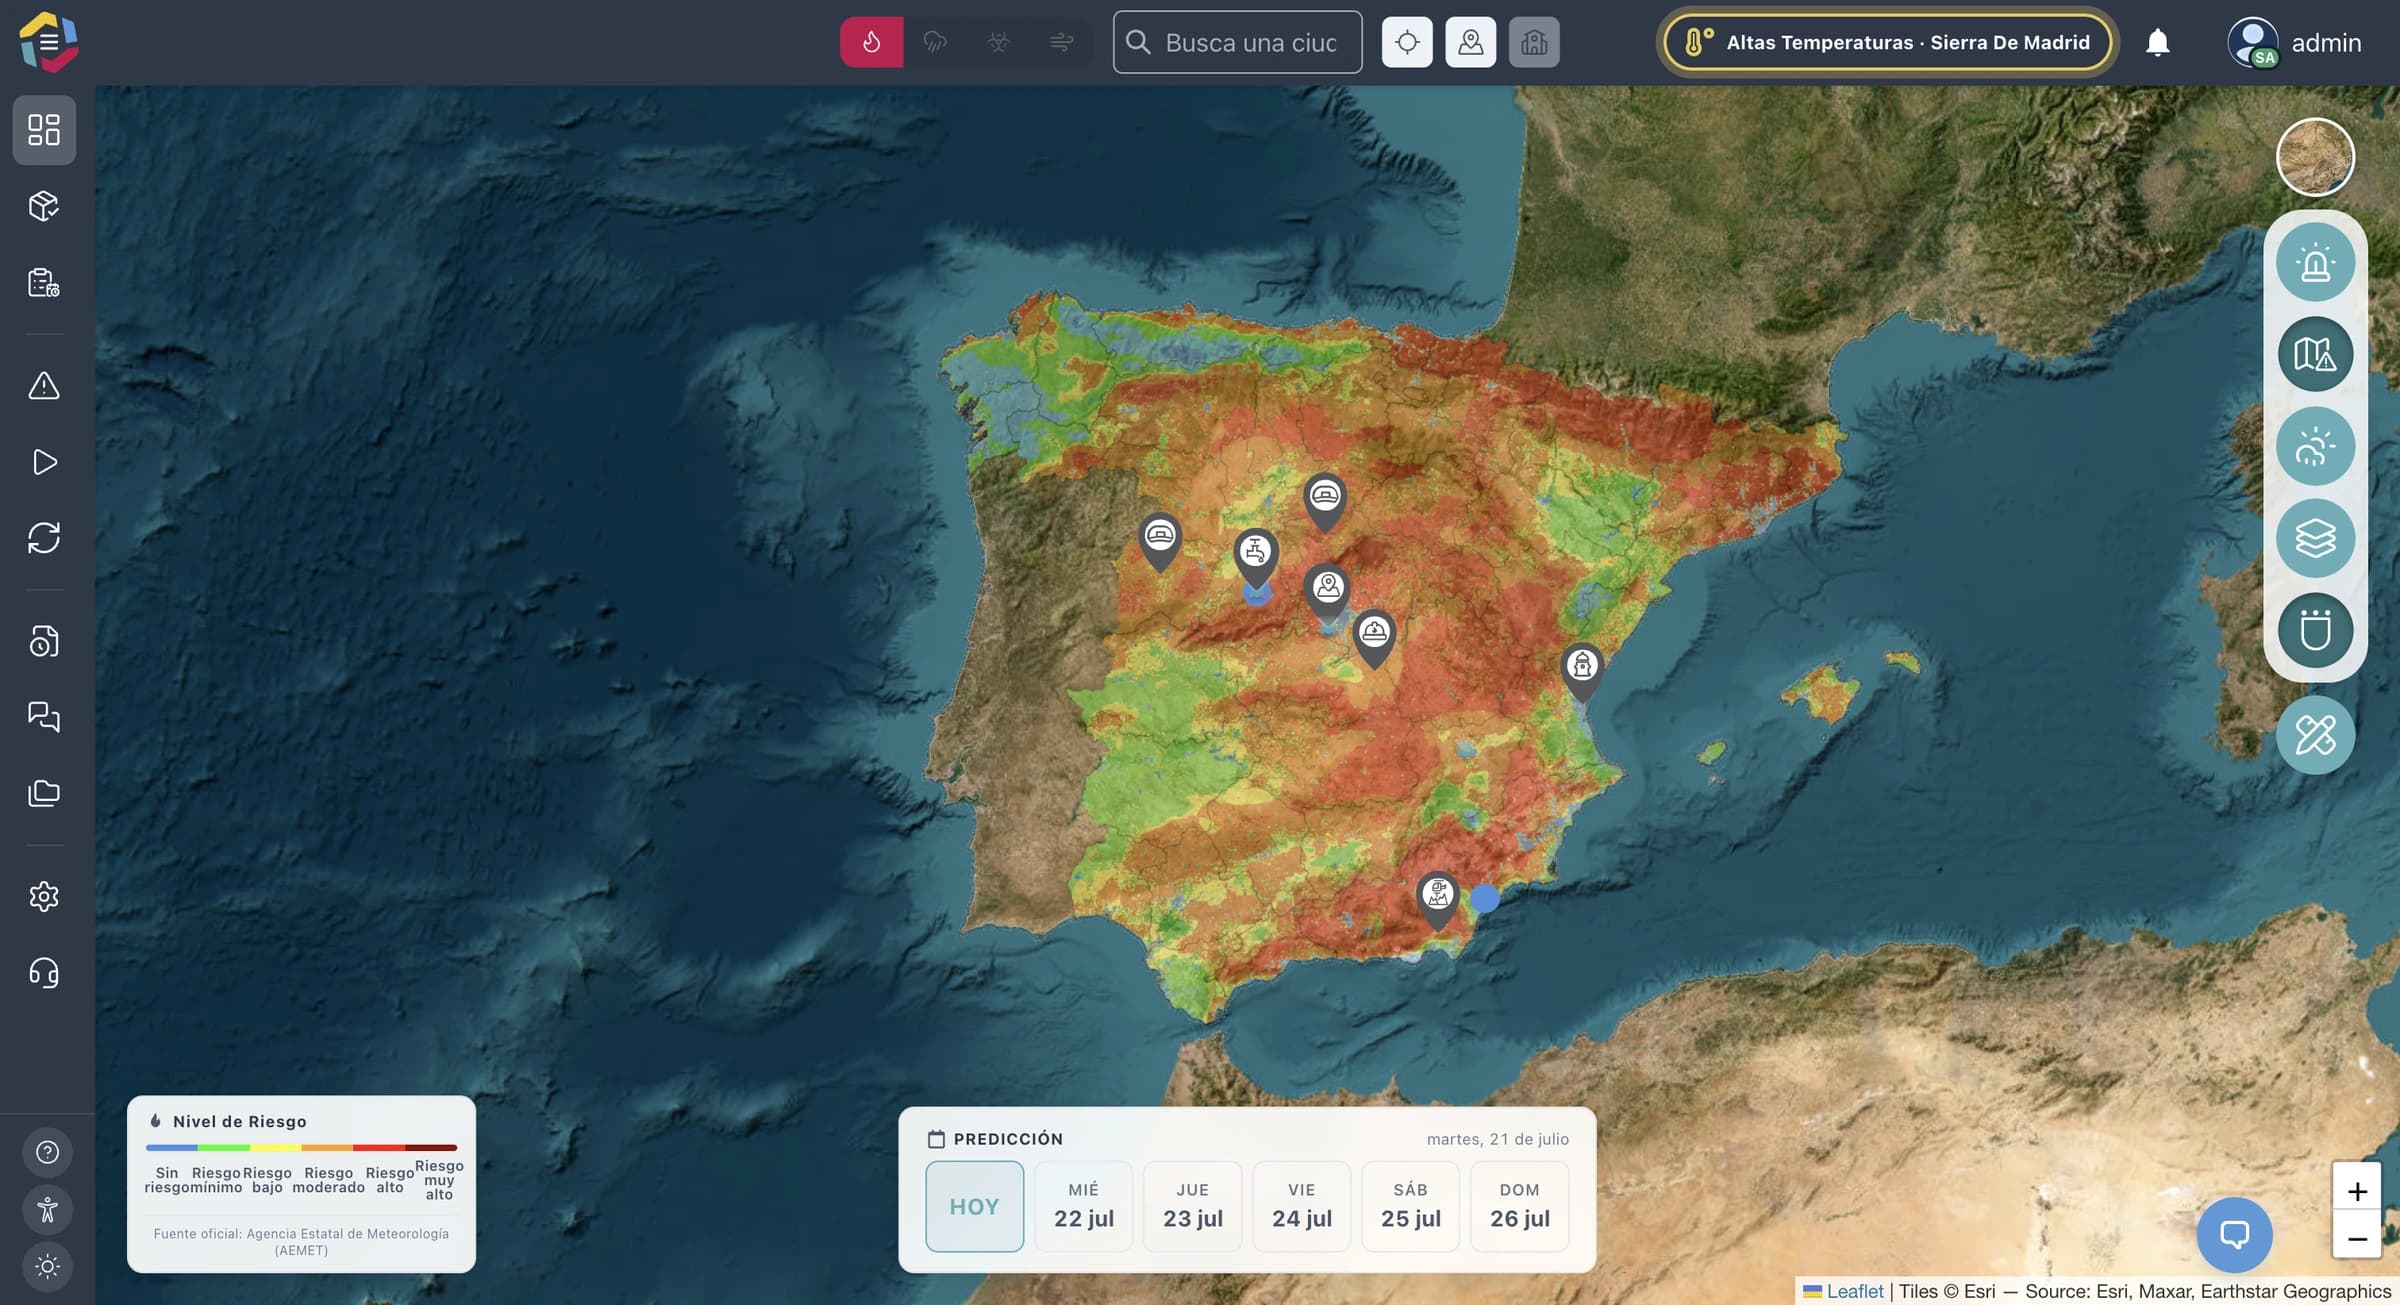Open the main menu logo button
Image resolution: width=2400 pixels, height=1305 pixels.
[x=48, y=42]
